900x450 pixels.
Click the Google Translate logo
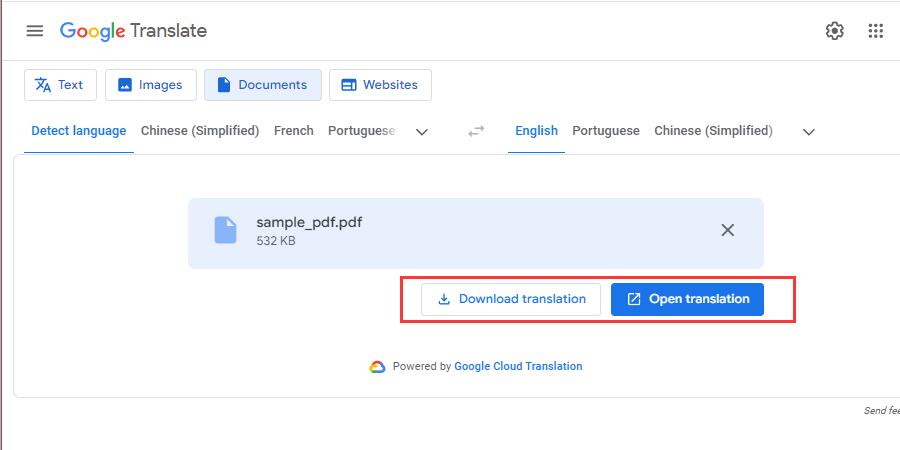[133, 31]
